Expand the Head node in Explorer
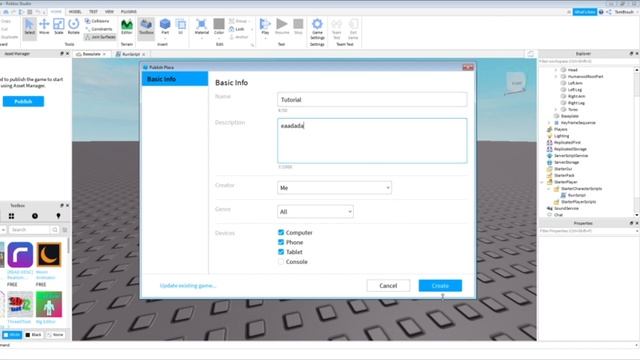The height and width of the screenshot is (360, 640). coord(556,70)
